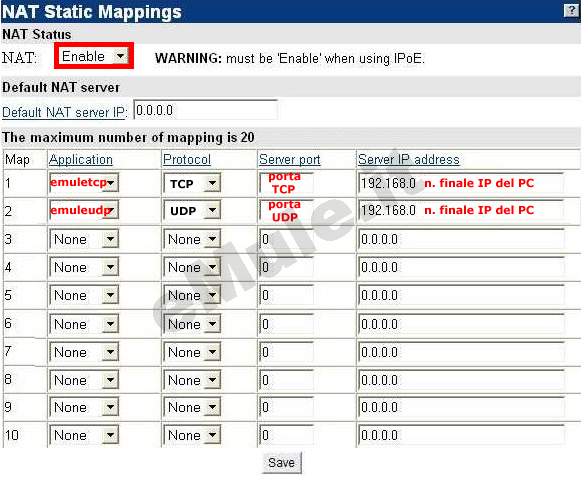The height and width of the screenshot is (479, 581).
Task: Click the Save button
Action: pyautogui.click(x=282, y=462)
